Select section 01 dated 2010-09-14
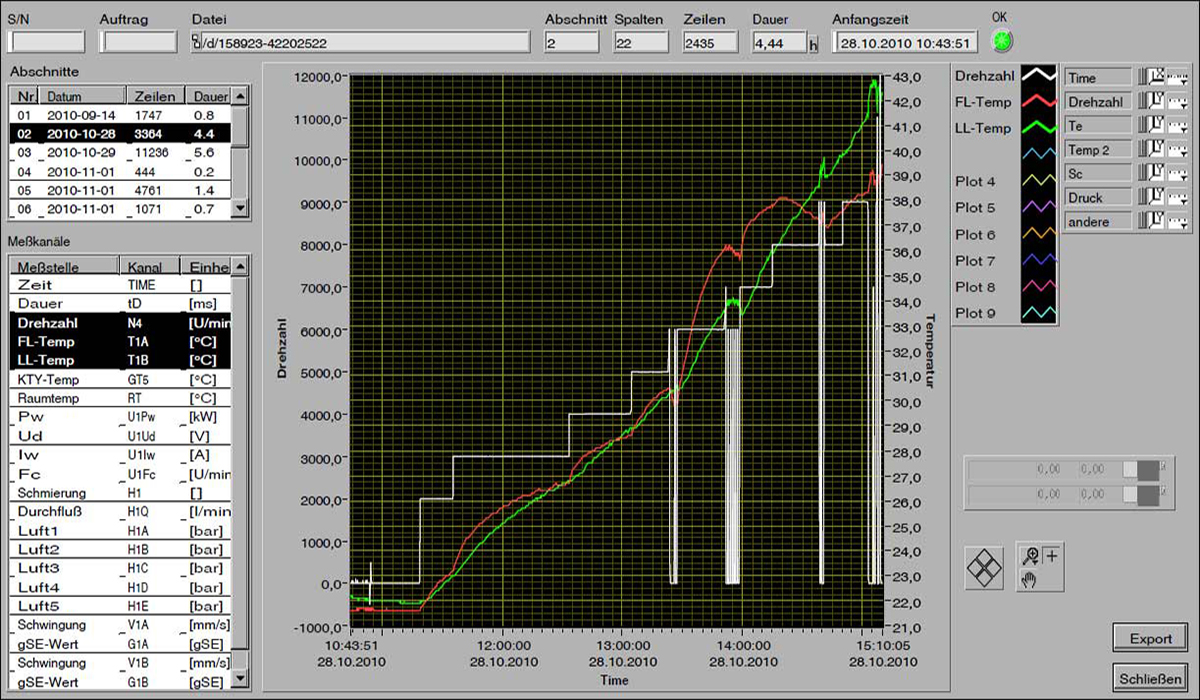Screen dimensions: 1200x700 (x=120, y=115)
